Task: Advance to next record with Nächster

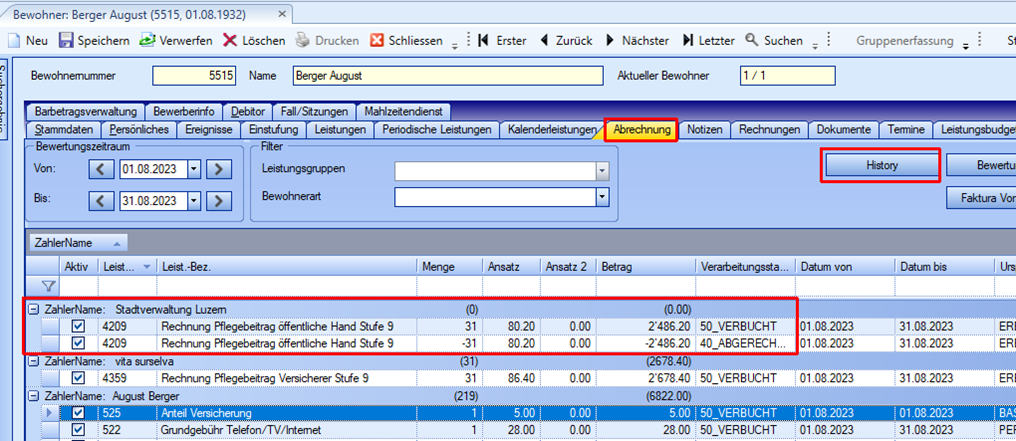Action: tap(636, 40)
